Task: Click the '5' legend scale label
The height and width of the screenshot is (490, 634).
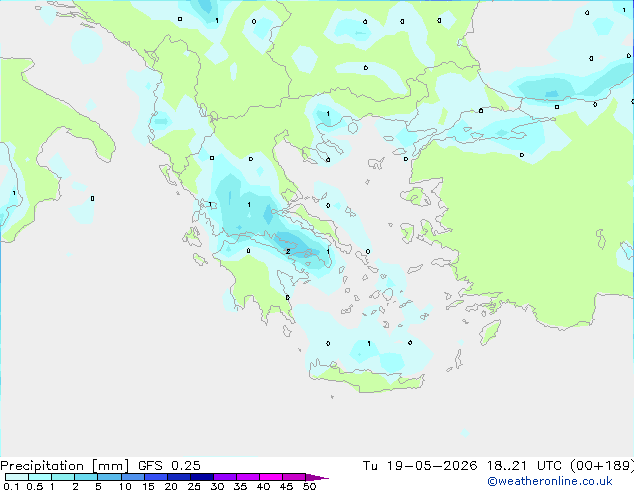Action: click(98, 486)
